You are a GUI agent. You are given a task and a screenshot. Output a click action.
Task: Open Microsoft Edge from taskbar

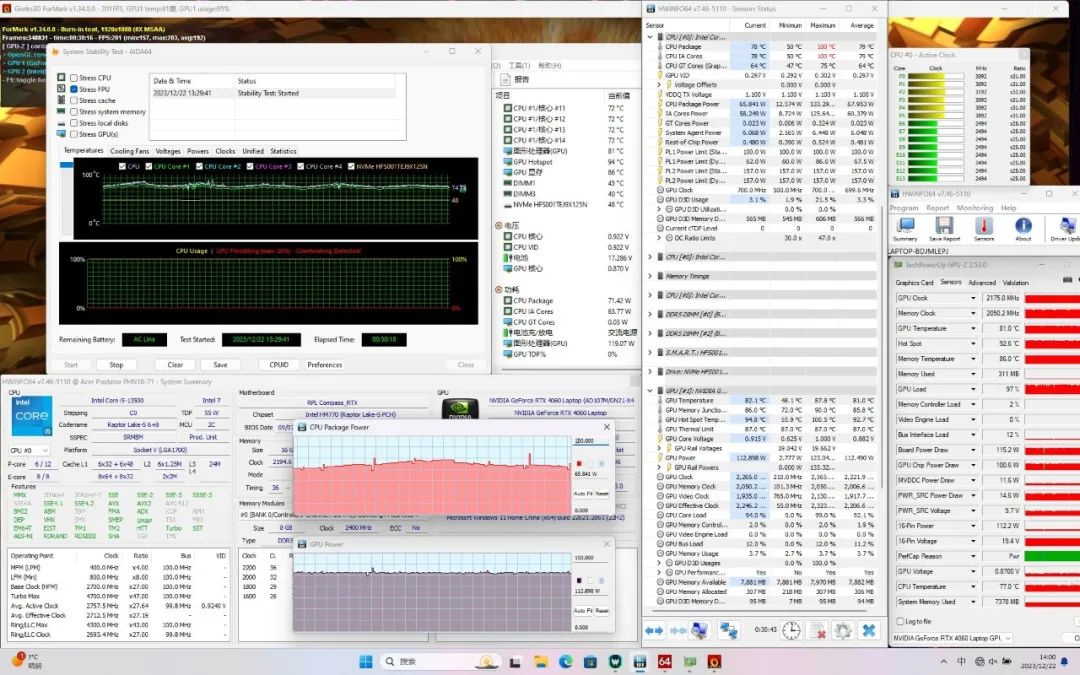(565, 662)
